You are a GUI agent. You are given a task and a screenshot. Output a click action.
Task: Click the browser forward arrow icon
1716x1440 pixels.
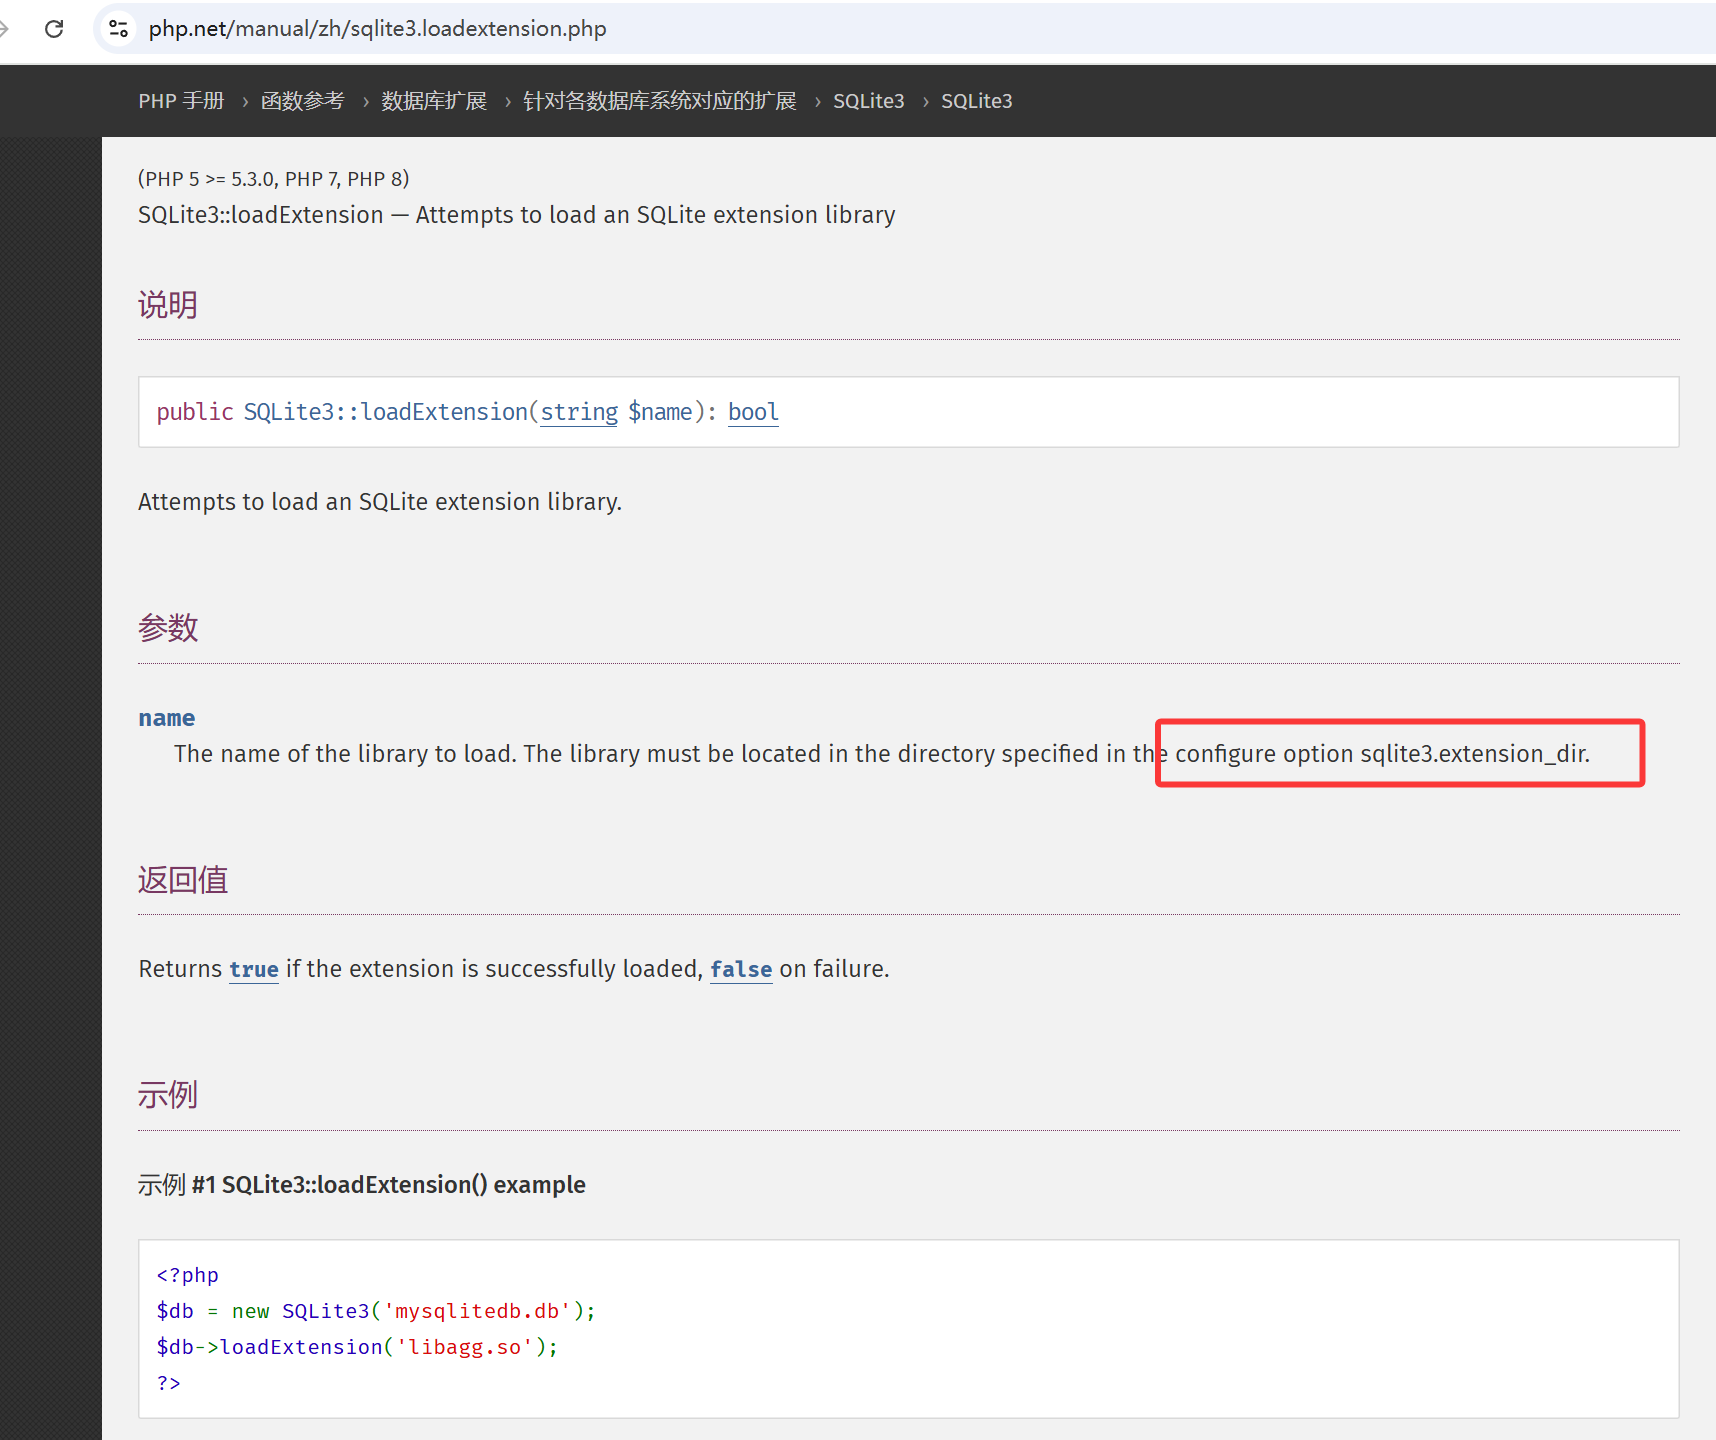click(x=4, y=29)
